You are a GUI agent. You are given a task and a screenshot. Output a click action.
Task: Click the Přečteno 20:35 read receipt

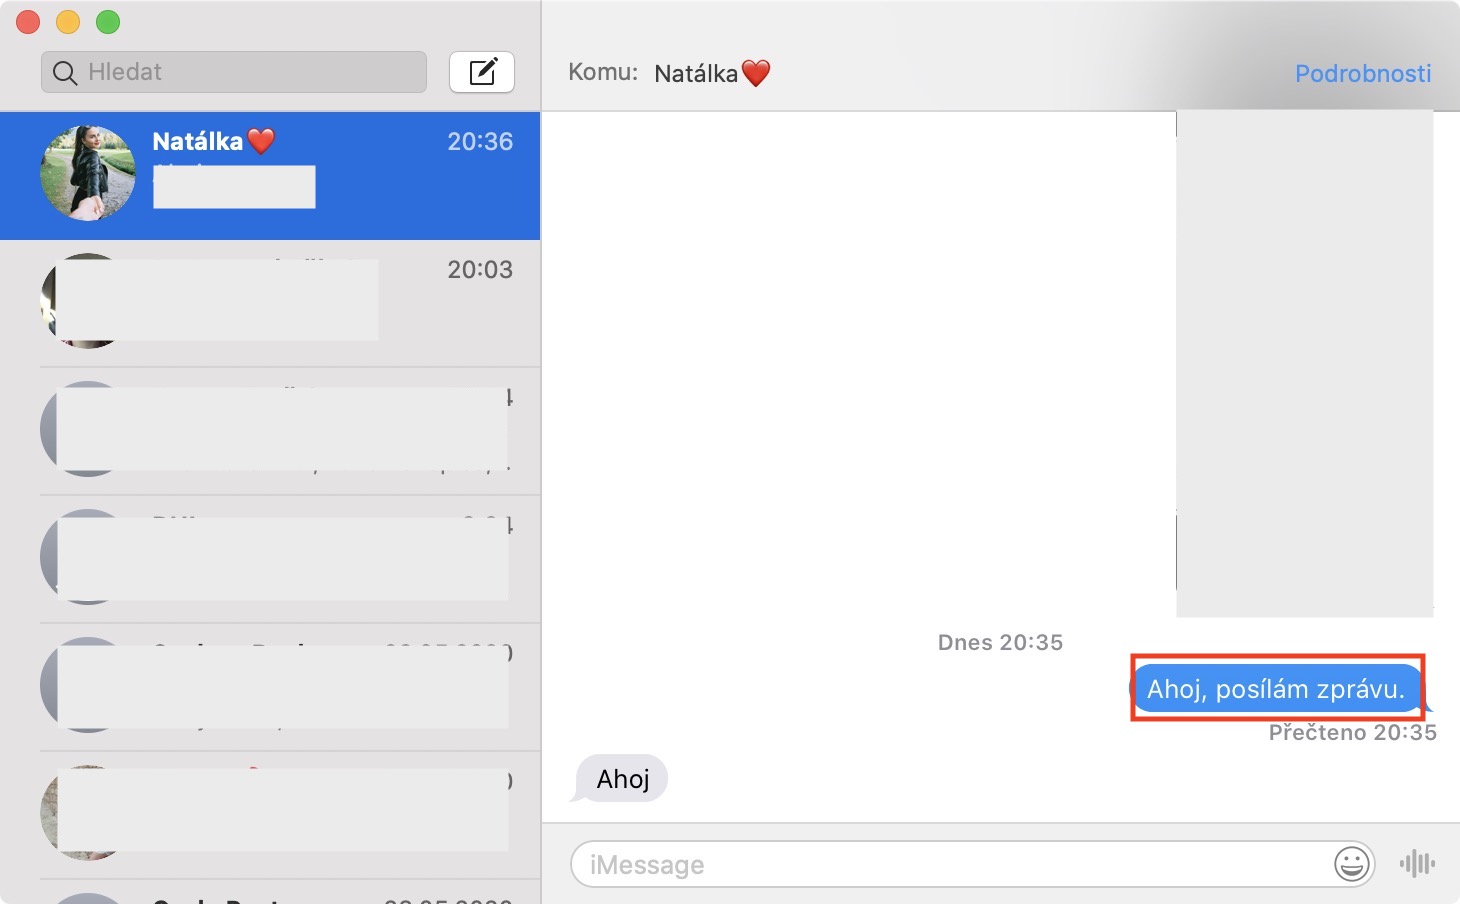click(x=1352, y=732)
